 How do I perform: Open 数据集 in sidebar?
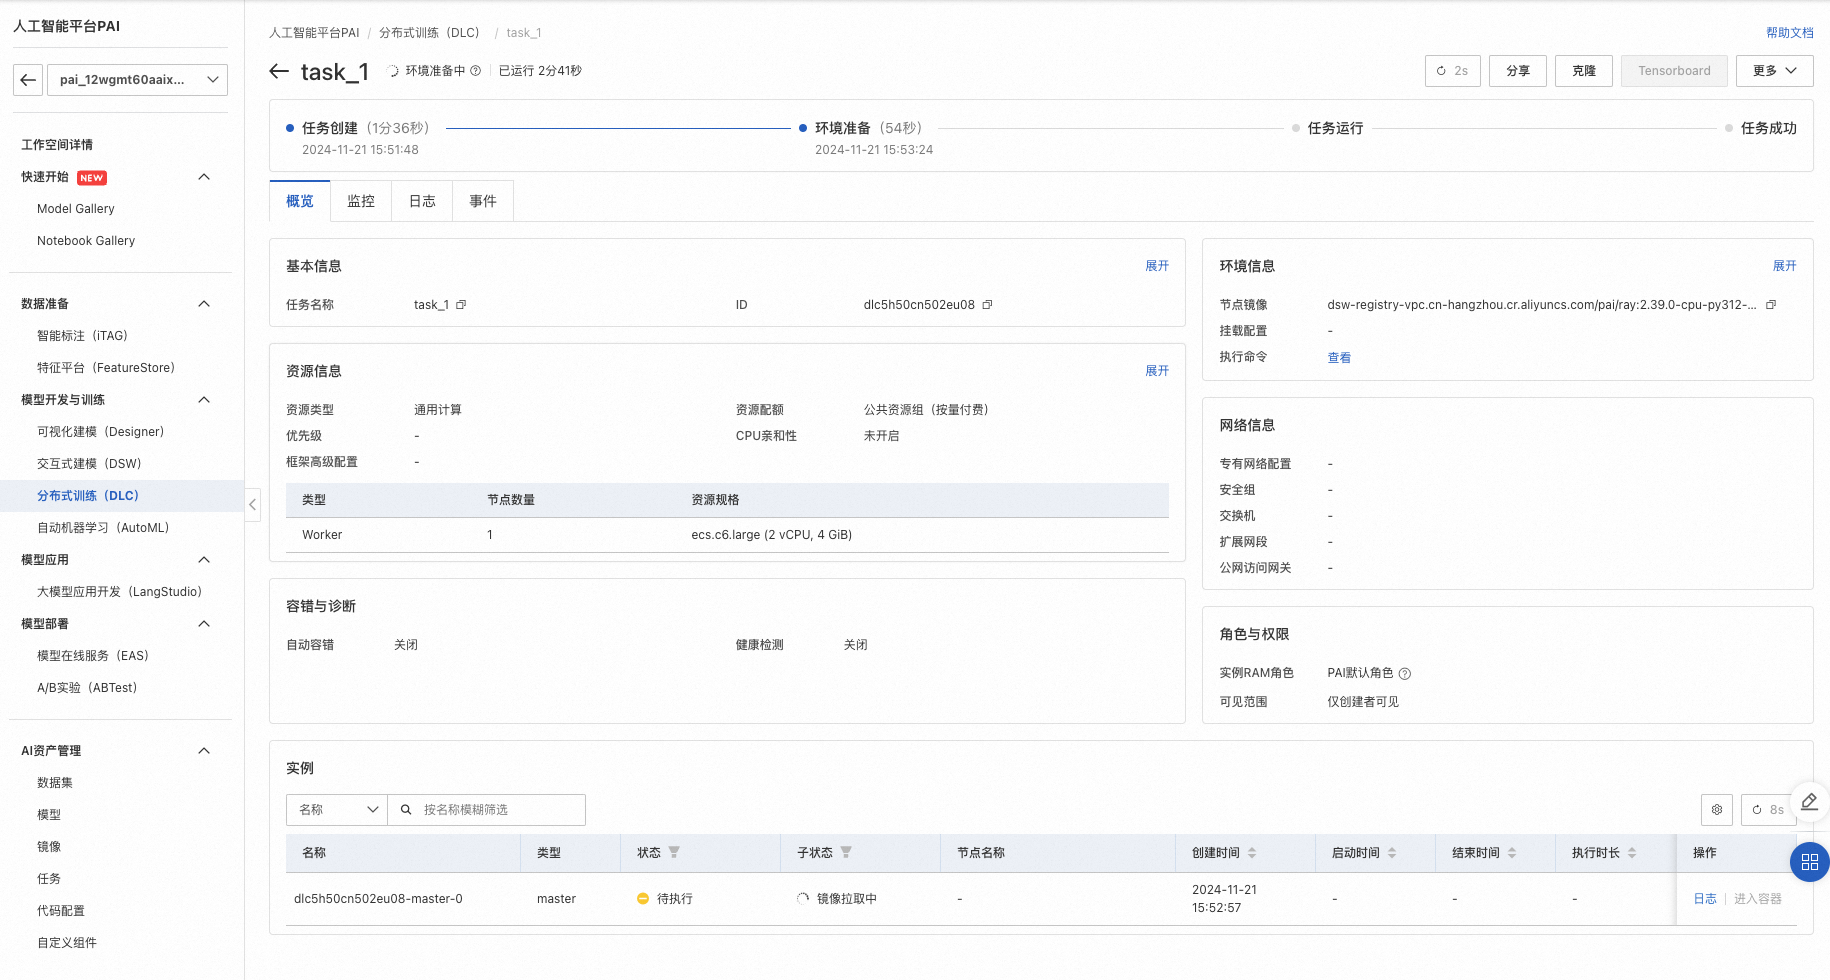[x=55, y=783]
